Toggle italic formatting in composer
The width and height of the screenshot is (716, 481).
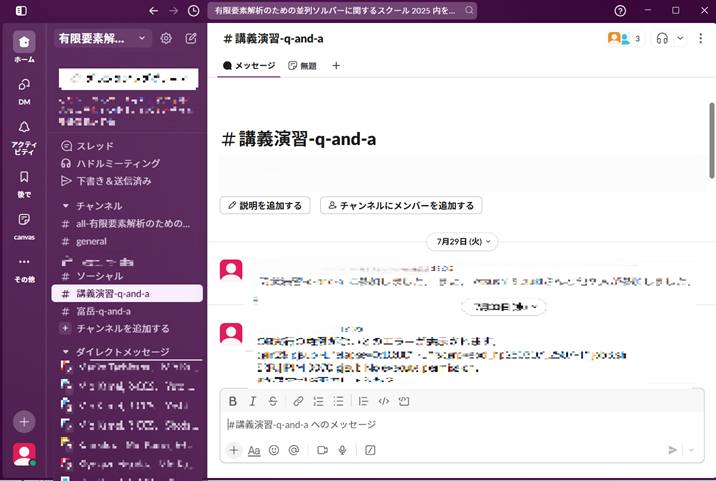point(253,401)
